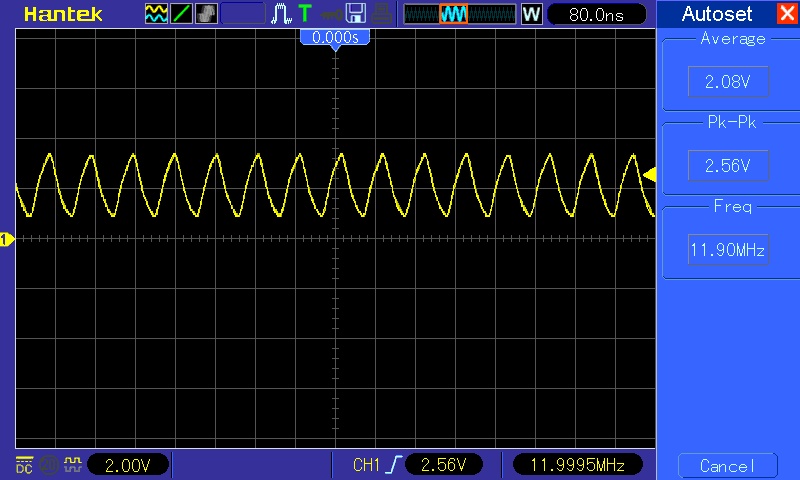Screen dimensions: 800x480
Task: Click the 0.000s horizontal trigger position marker
Action: click(x=335, y=38)
